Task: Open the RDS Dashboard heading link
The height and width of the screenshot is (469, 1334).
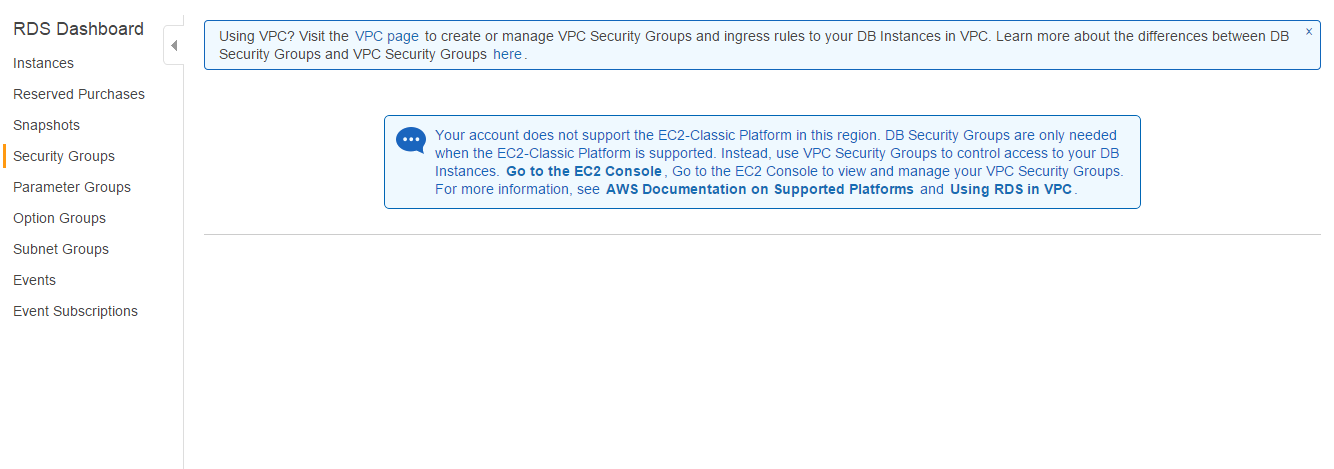Action: pos(79,29)
